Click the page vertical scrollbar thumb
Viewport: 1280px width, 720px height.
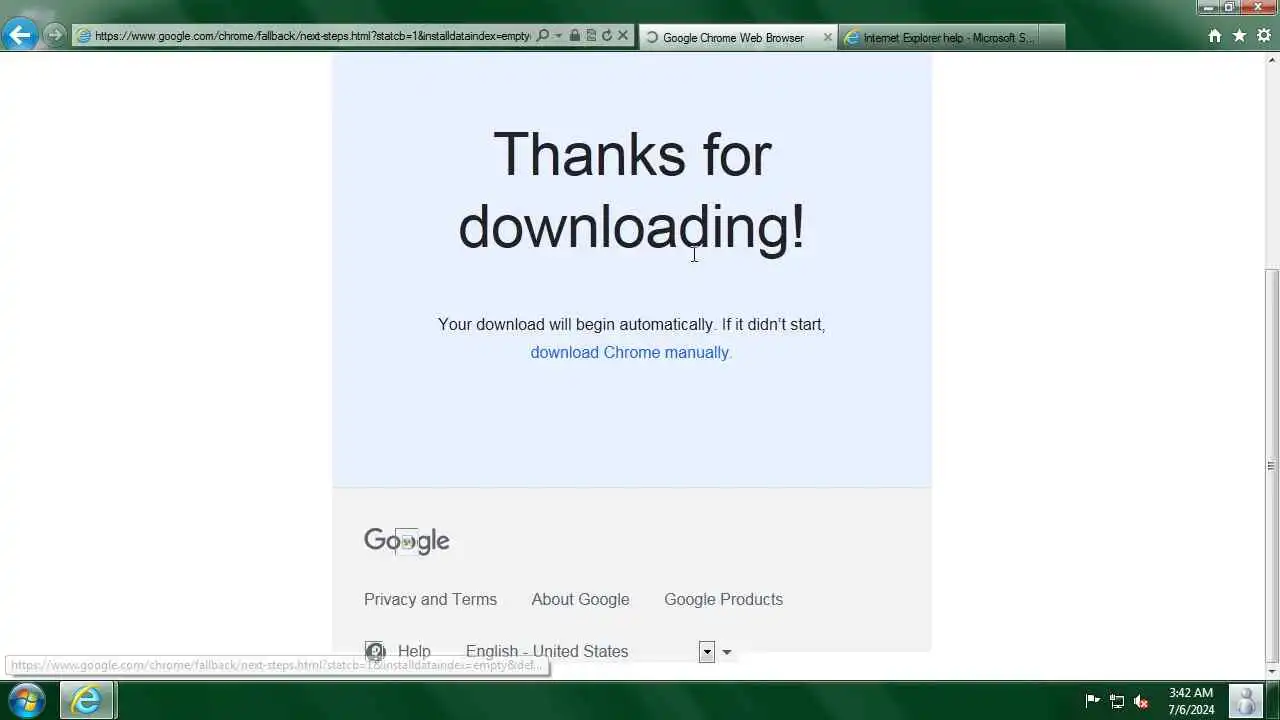(1272, 466)
